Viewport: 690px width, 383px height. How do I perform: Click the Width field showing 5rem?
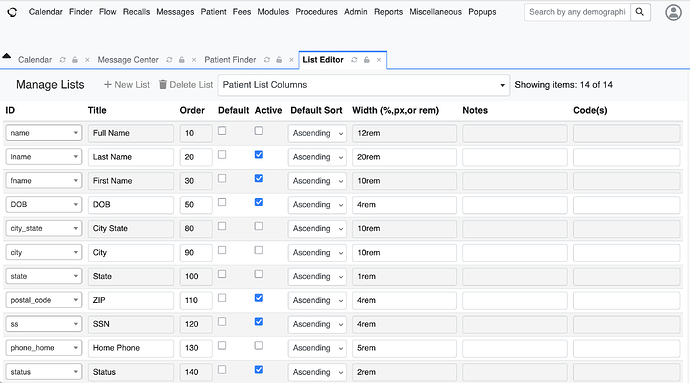click(x=404, y=348)
